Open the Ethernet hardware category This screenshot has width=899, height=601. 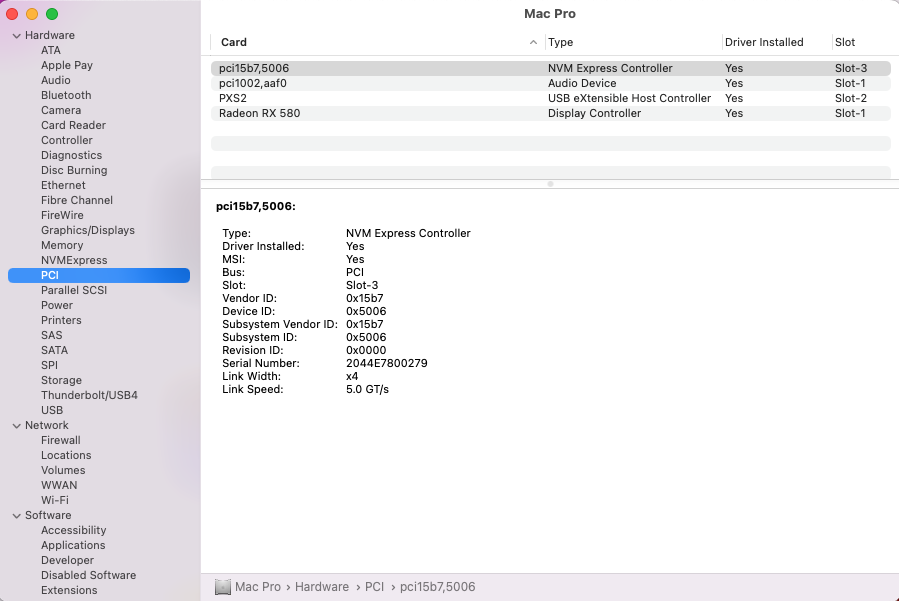tap(63, 185)
